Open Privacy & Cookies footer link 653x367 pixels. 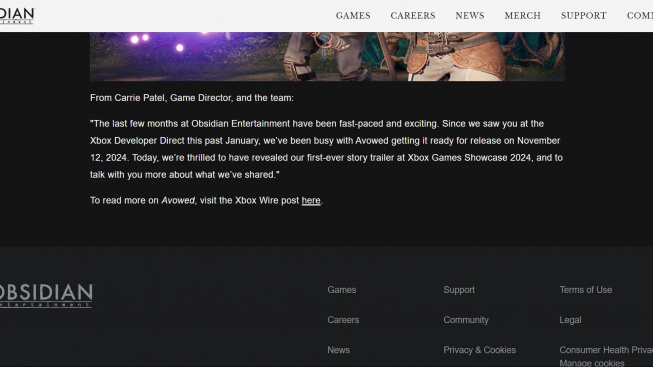(479, 350)
